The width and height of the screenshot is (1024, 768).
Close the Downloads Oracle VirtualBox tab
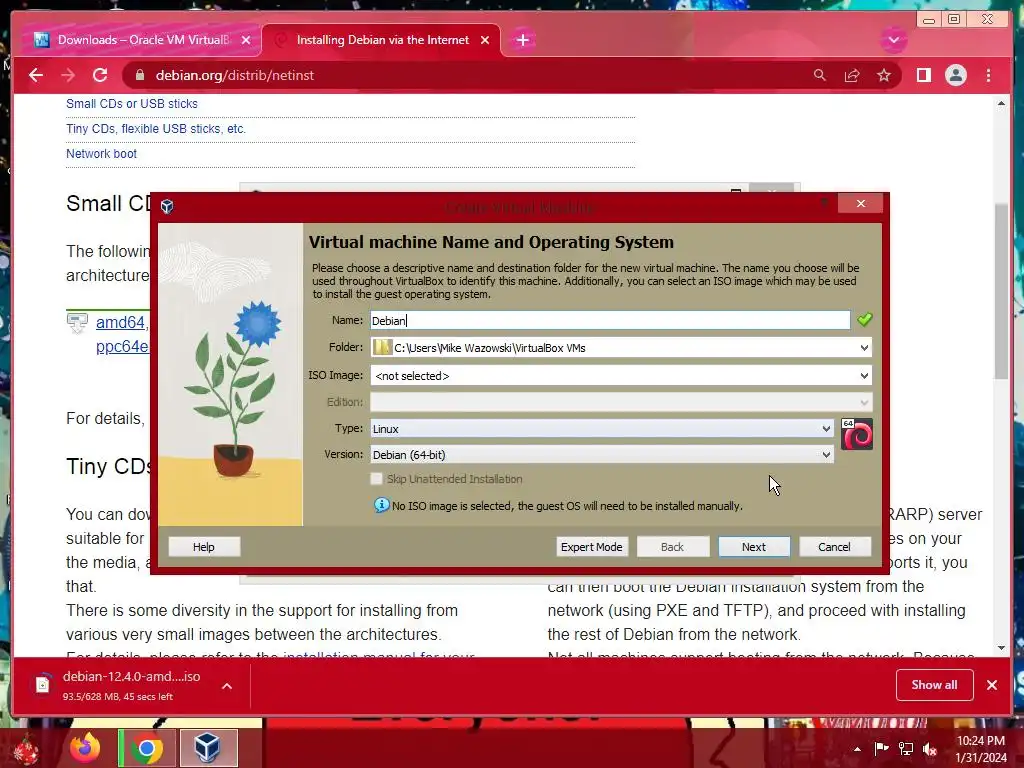pyautogui.click(x=246, y=40)
